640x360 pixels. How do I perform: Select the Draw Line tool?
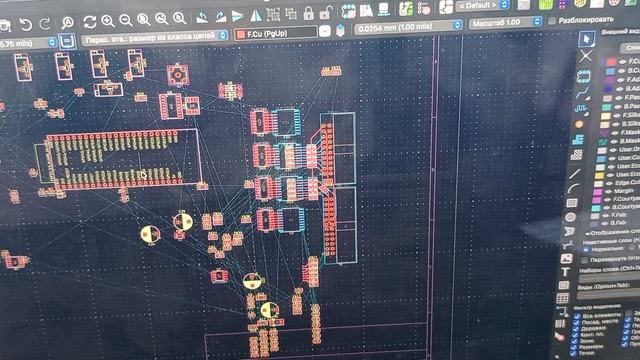(x=575, y=174)
